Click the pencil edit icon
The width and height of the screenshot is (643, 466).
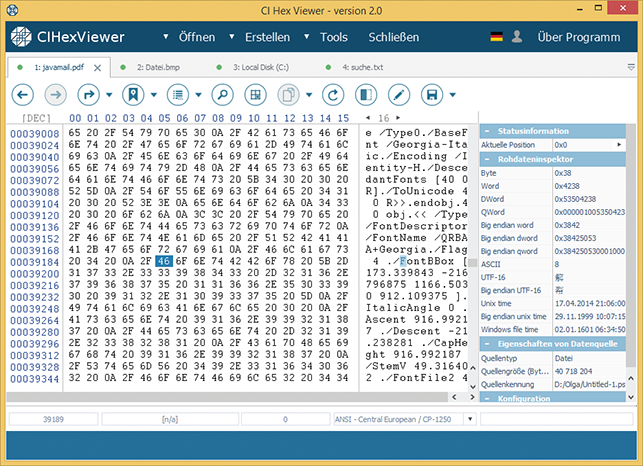click(399, 95)
